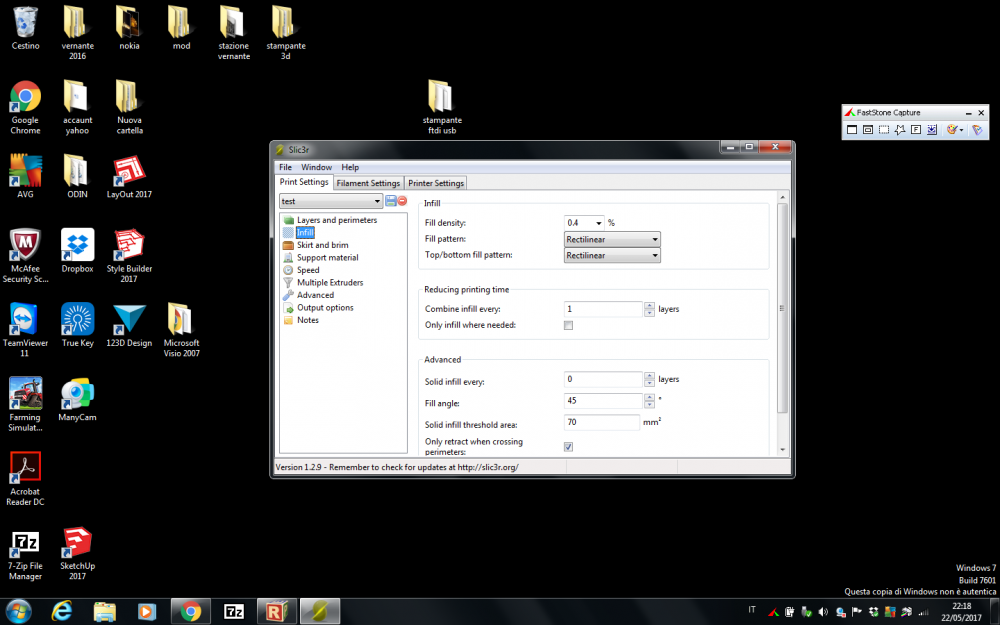Select Support material in the settings list
The height and width of the screenshot is (625, 1000).
(x=327, y=258)
